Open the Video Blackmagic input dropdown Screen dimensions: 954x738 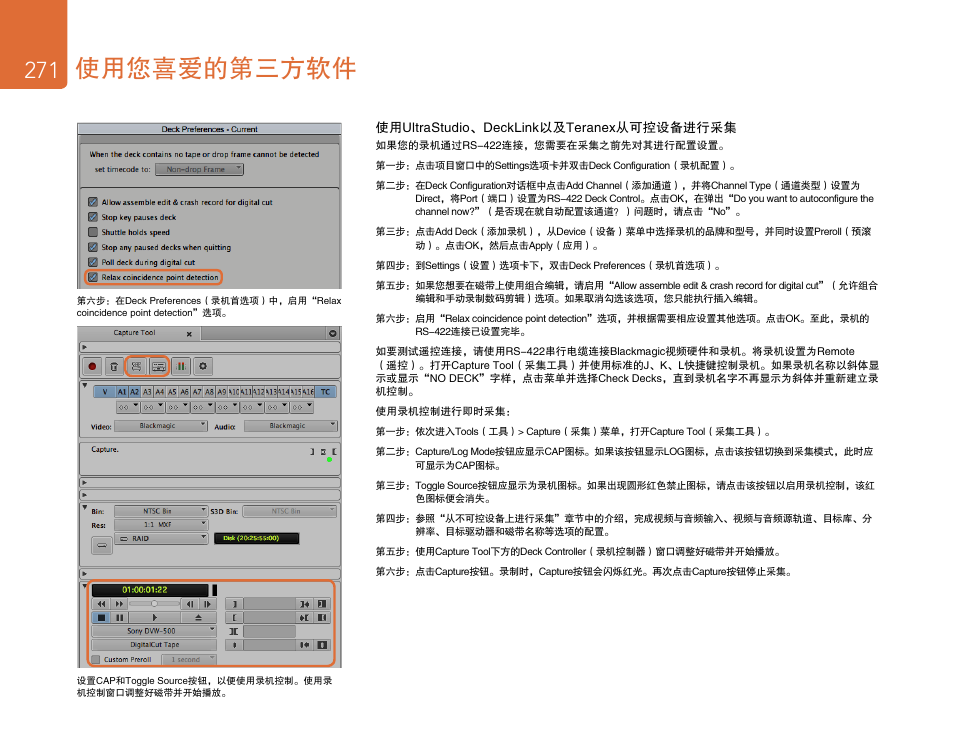coord(161,426)
